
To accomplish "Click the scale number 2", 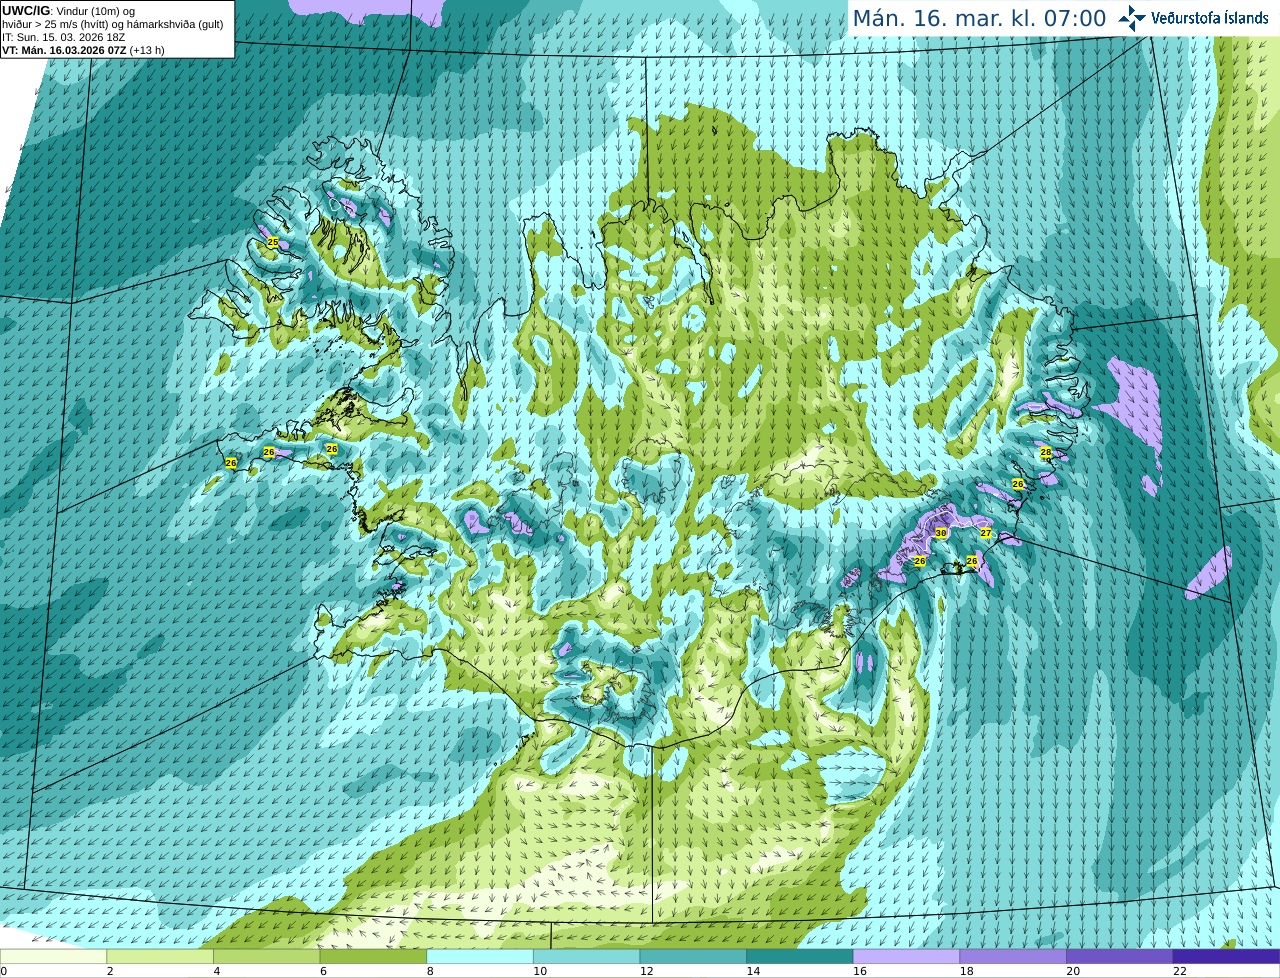I will tap(110, 971).
